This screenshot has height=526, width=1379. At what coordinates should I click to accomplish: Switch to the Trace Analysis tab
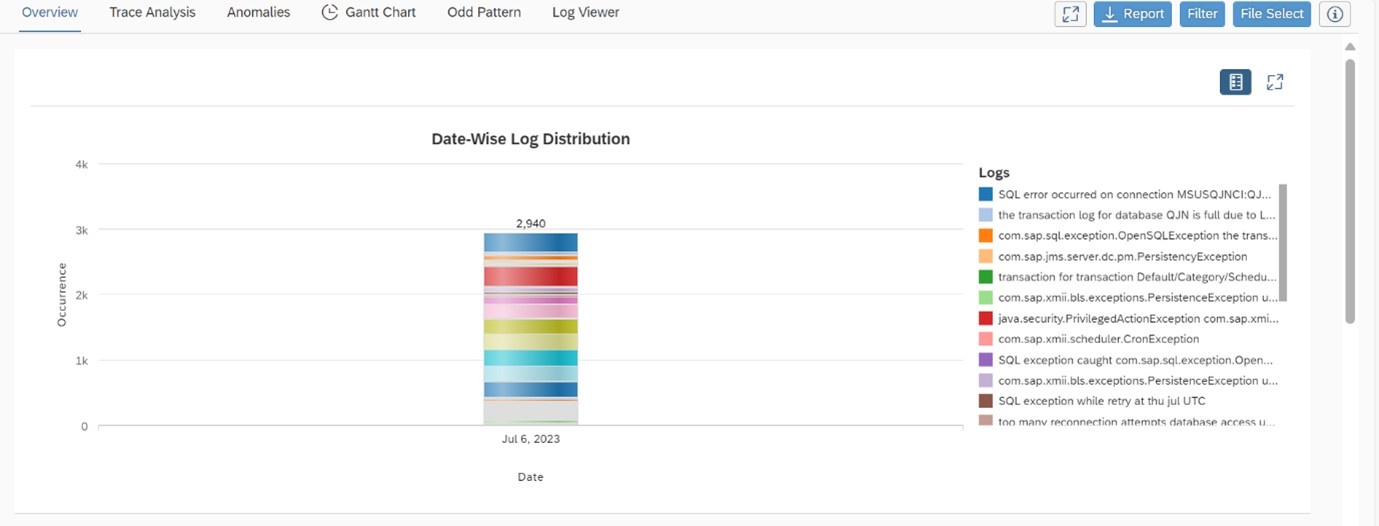(153, 13)
